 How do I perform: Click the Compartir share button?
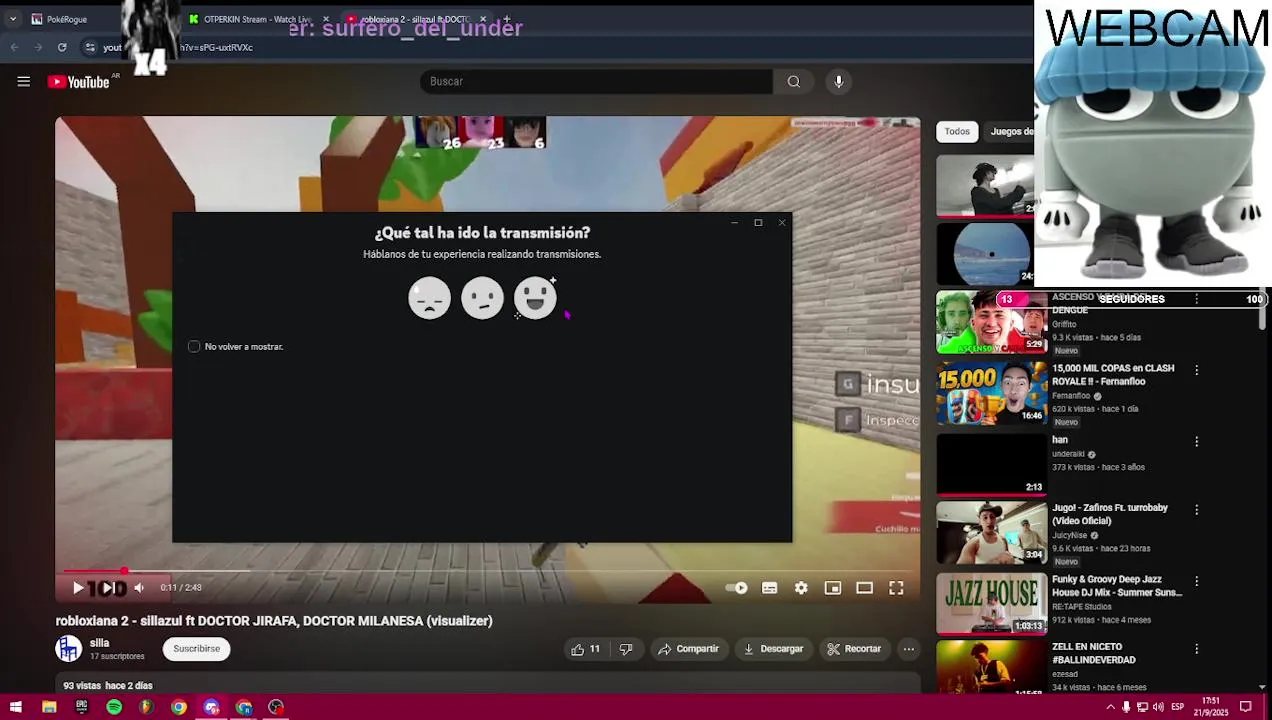click(x=688, y=649)
